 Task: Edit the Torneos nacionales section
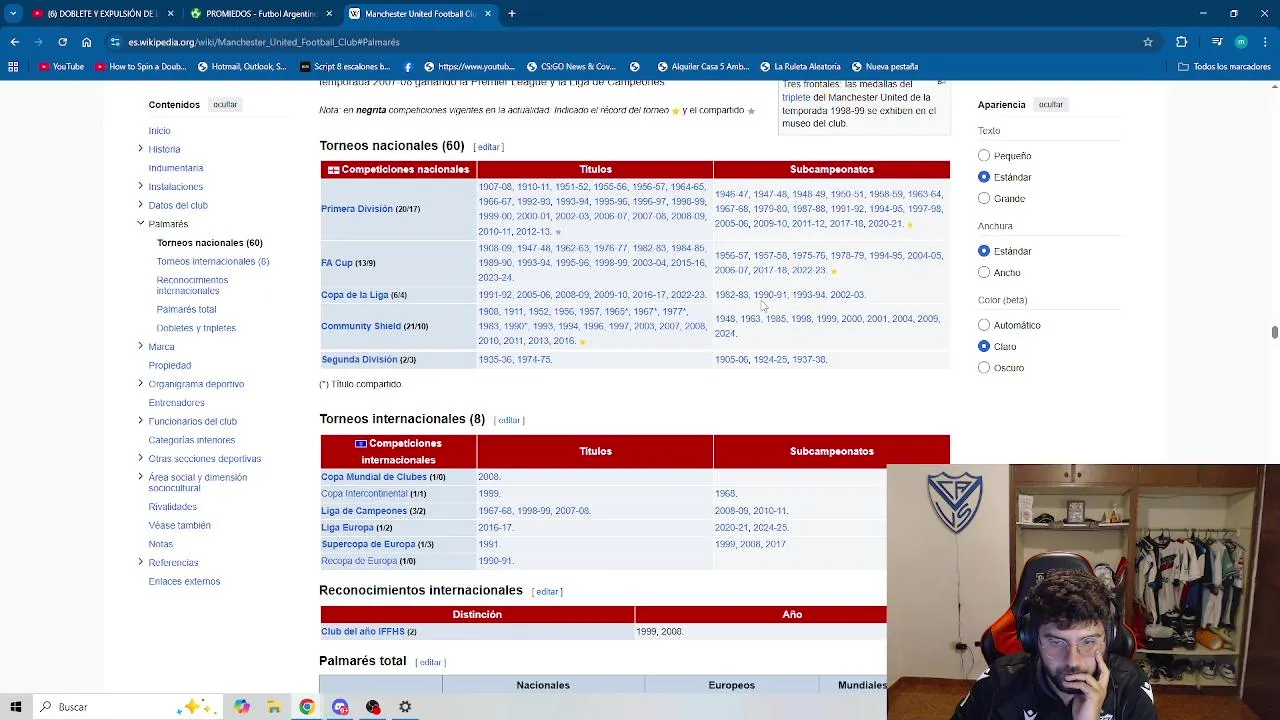(x=488, y=147)
